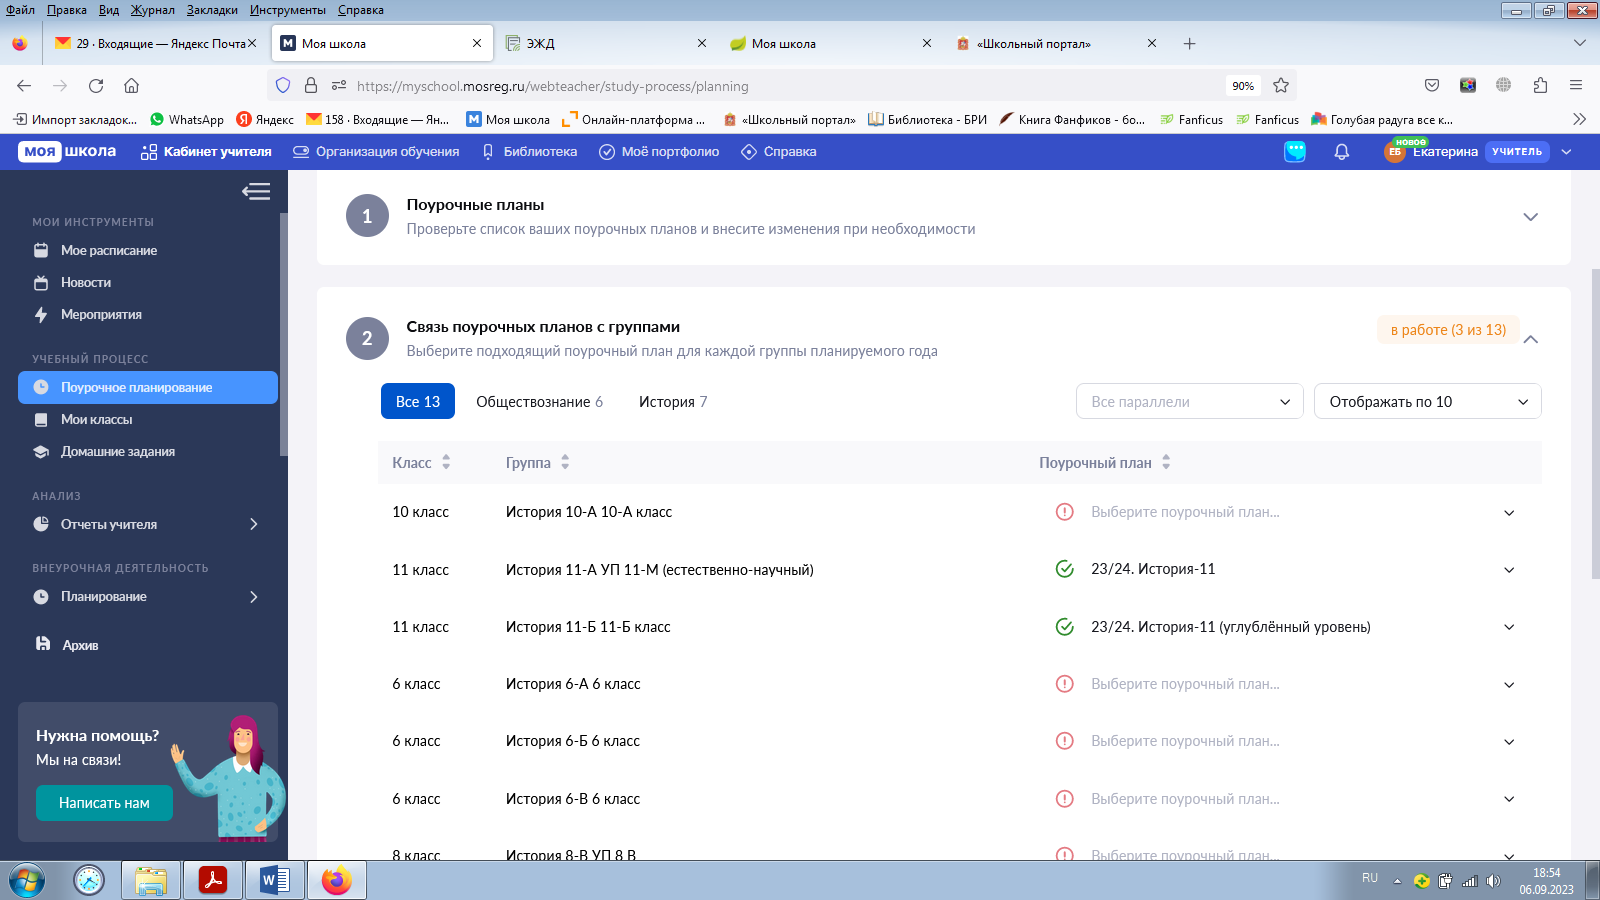The width and height of the screenshot is (1600, 900).
Task: Click the volume icon in system tray
Action: 1493,881
